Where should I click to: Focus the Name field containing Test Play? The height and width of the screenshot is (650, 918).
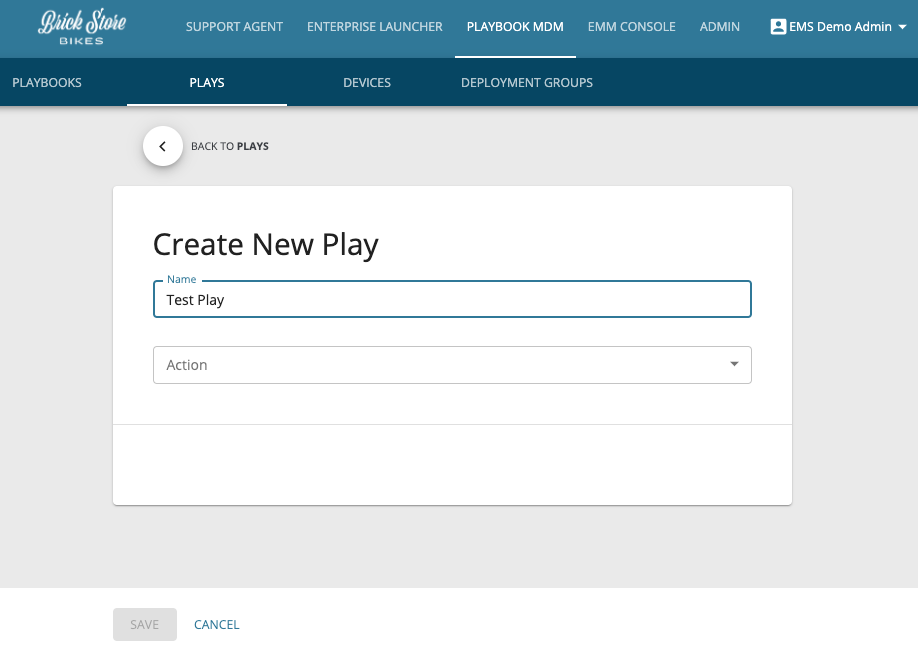[x=451, y=300]
